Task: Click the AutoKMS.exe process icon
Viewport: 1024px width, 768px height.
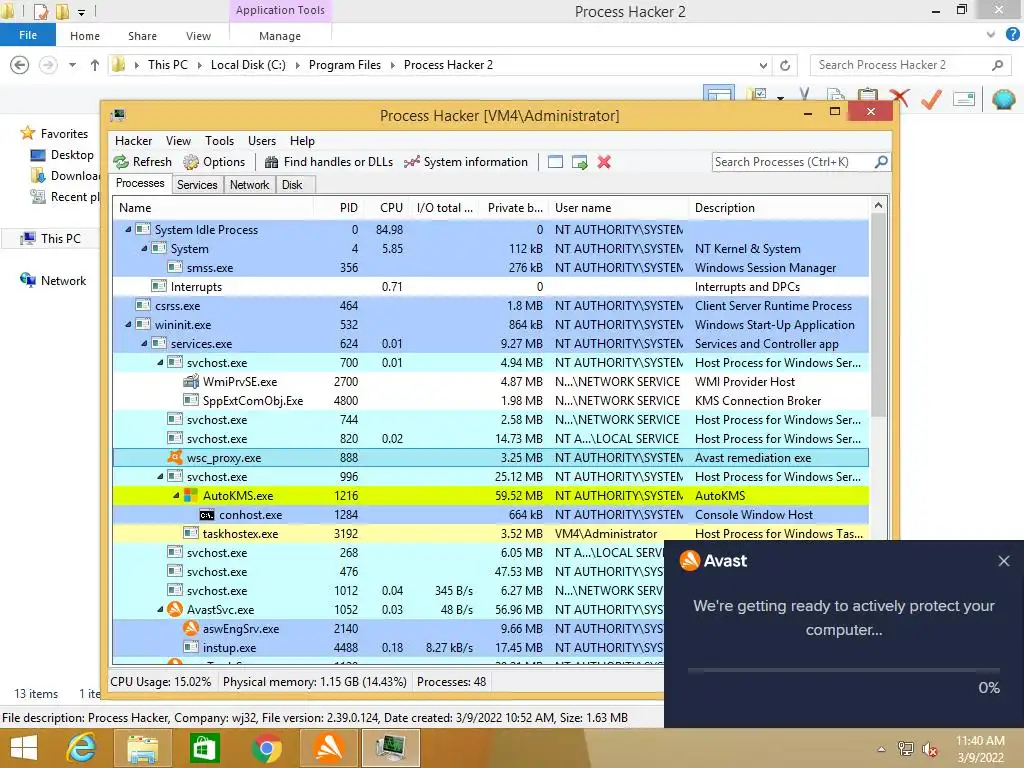Action: 191,496
